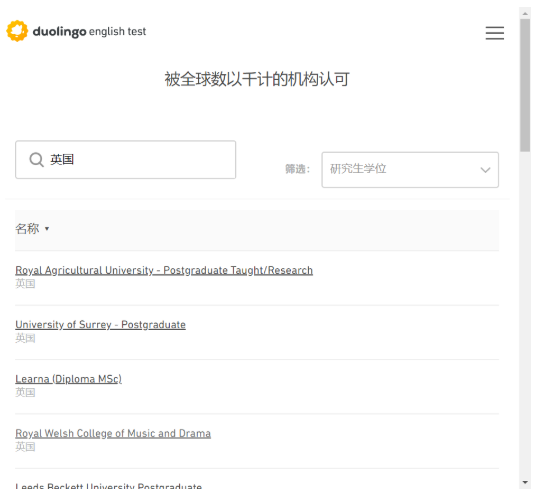Click 英国 under Royal Welsh College
The height and width of the screenshot is (492, 541).
coord(25,447)
